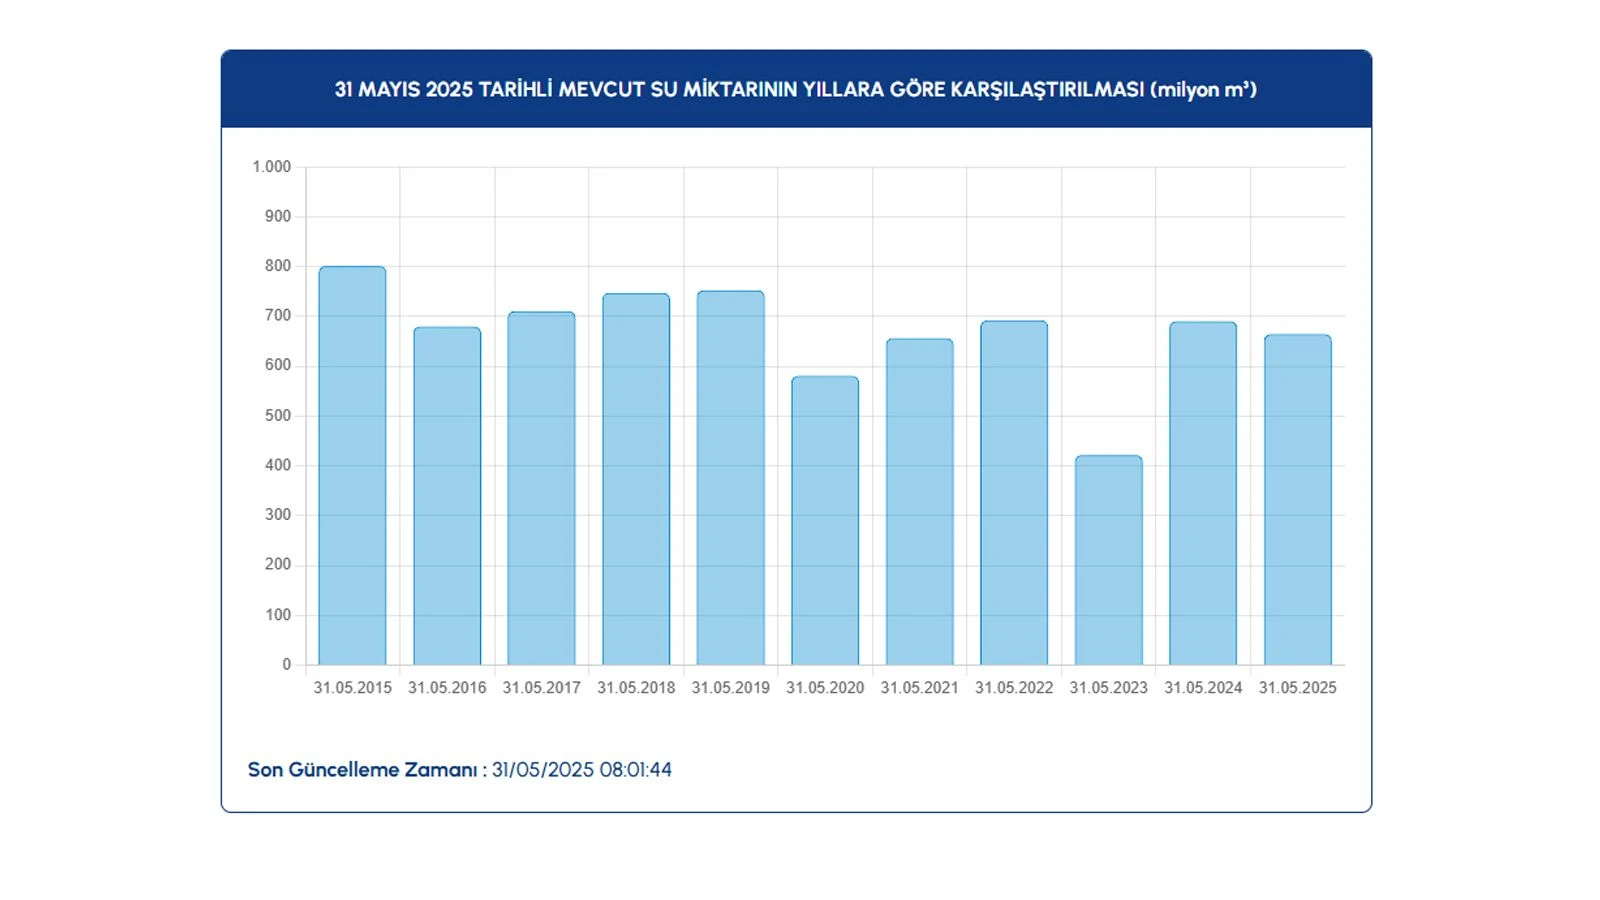This screenshot has height=900, width=1600.
Task: Click the 0 y-axis label
Action: tap(286, 665)
